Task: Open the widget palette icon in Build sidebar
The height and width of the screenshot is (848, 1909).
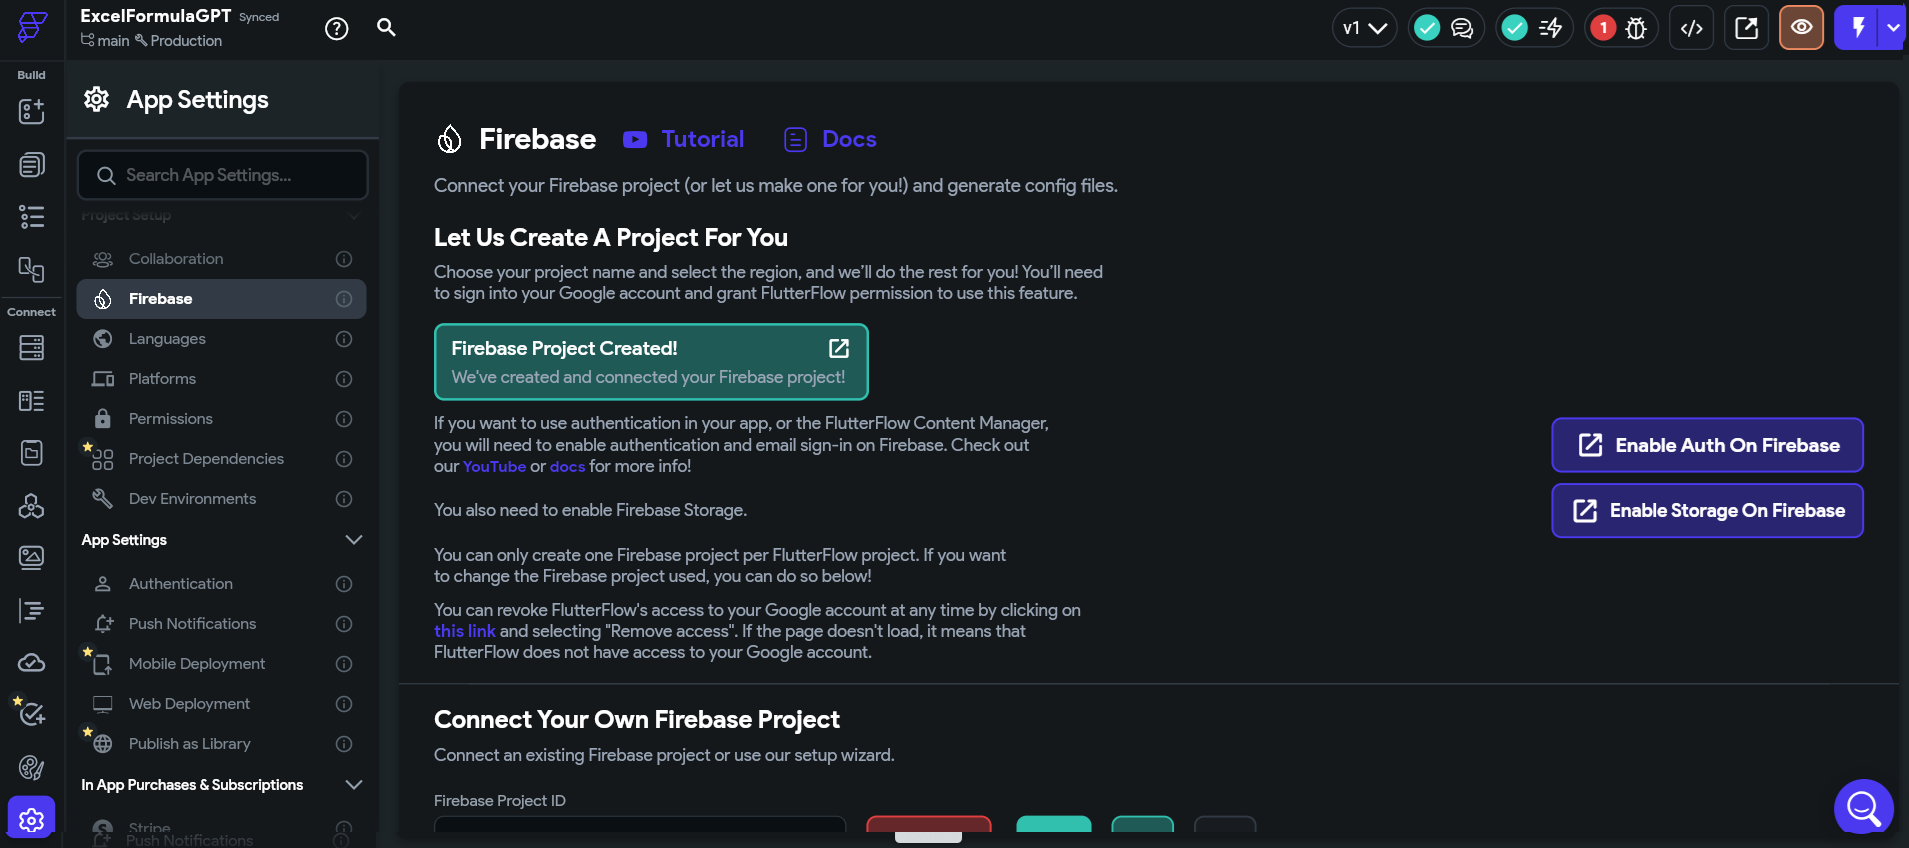Action: coord(31,110)
